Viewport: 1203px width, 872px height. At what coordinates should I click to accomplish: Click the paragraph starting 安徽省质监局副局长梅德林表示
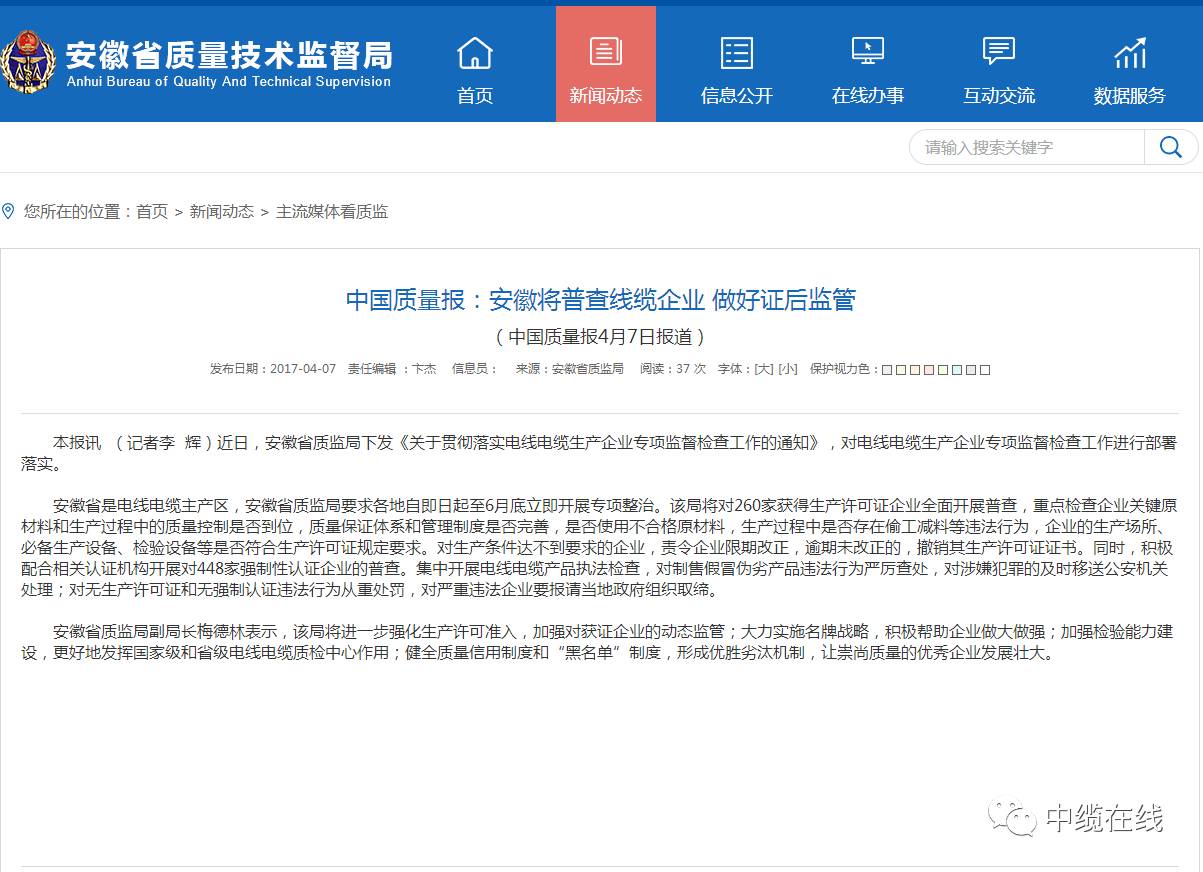600,642
